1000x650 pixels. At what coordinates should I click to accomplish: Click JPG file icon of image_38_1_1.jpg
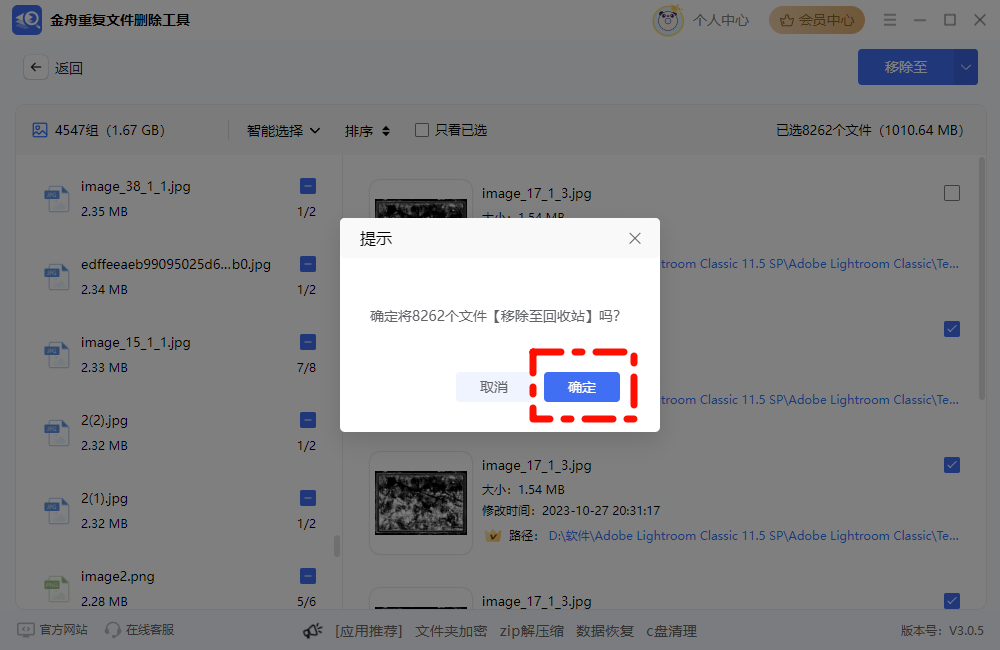[x=56, y=200]
